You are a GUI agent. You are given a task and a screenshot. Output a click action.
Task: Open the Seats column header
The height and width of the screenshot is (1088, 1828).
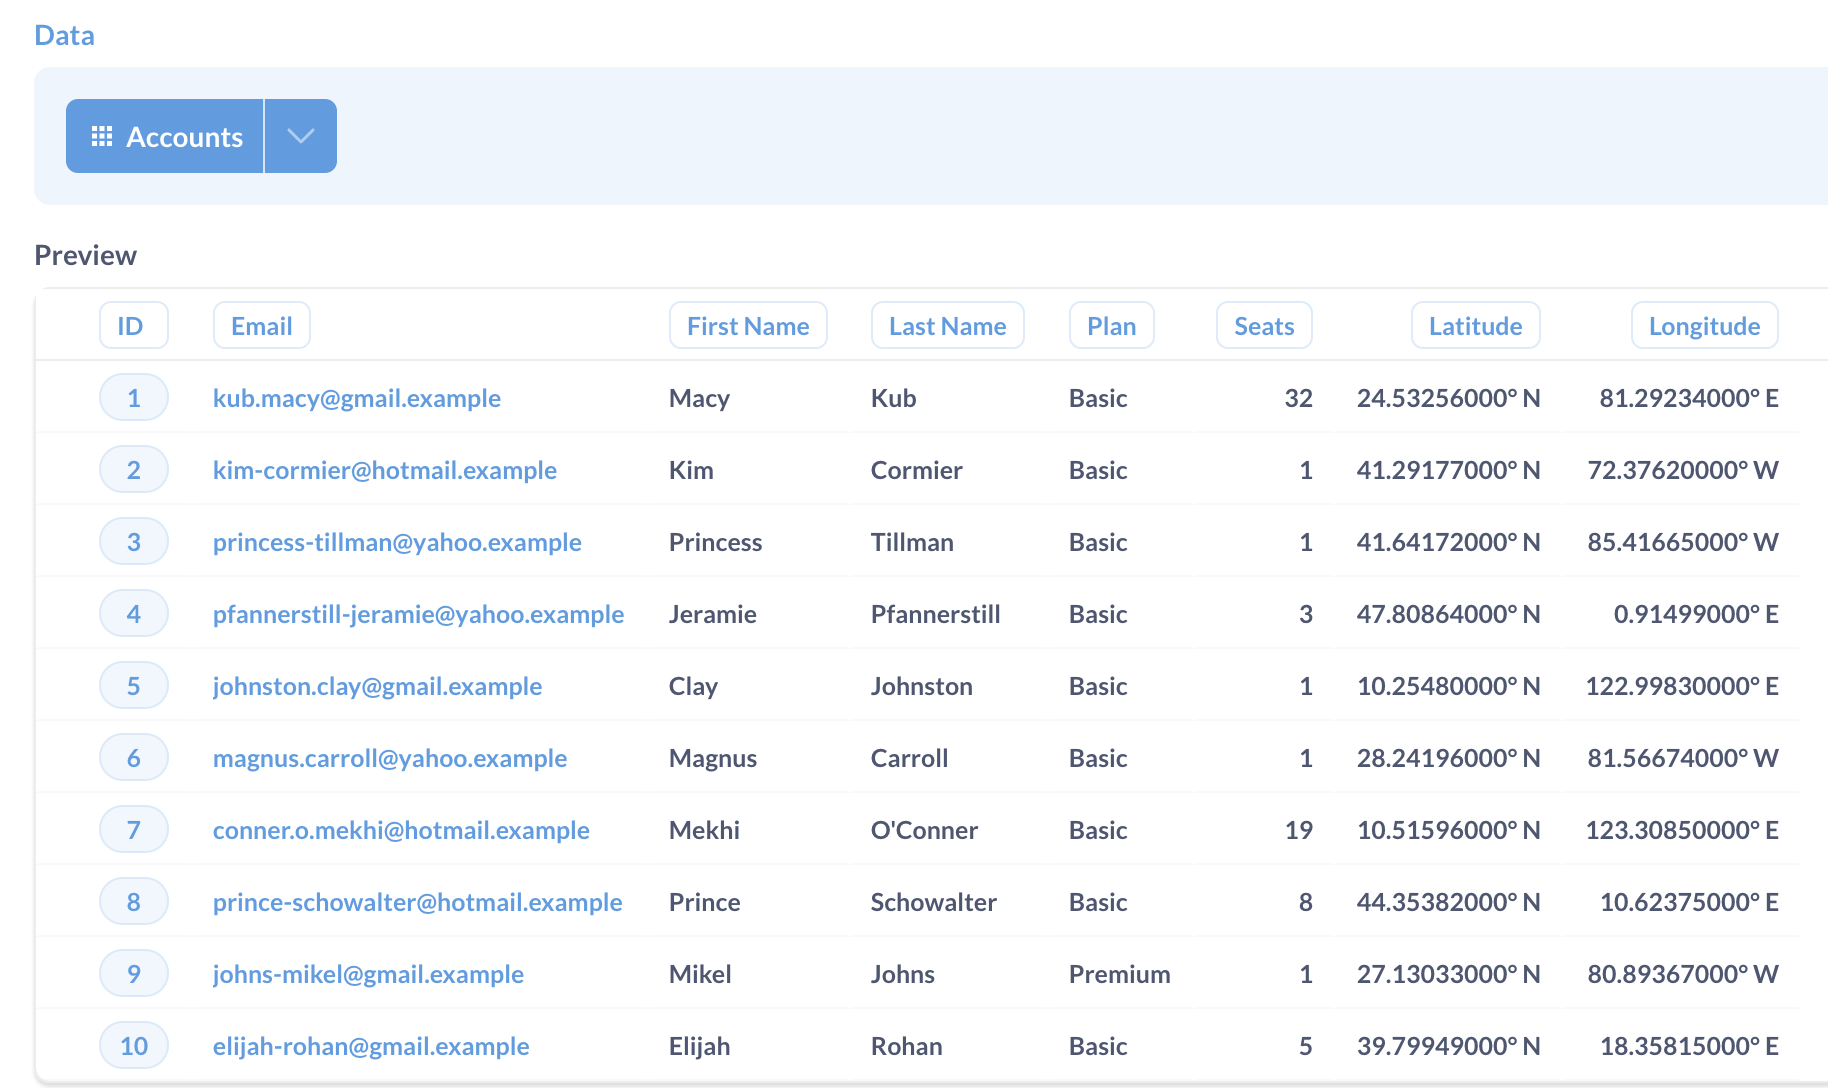point(1263,326)
